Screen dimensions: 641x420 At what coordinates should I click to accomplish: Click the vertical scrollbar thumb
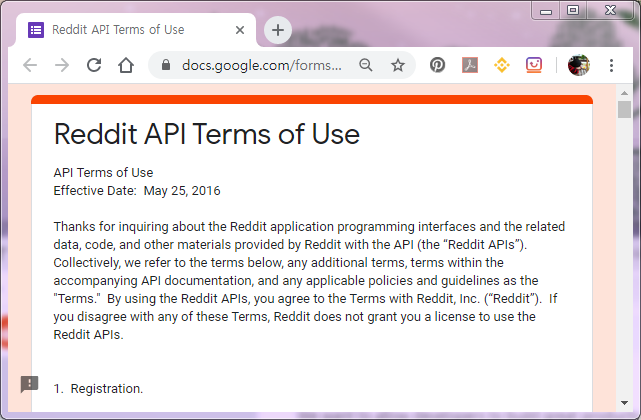coord(624,109)
